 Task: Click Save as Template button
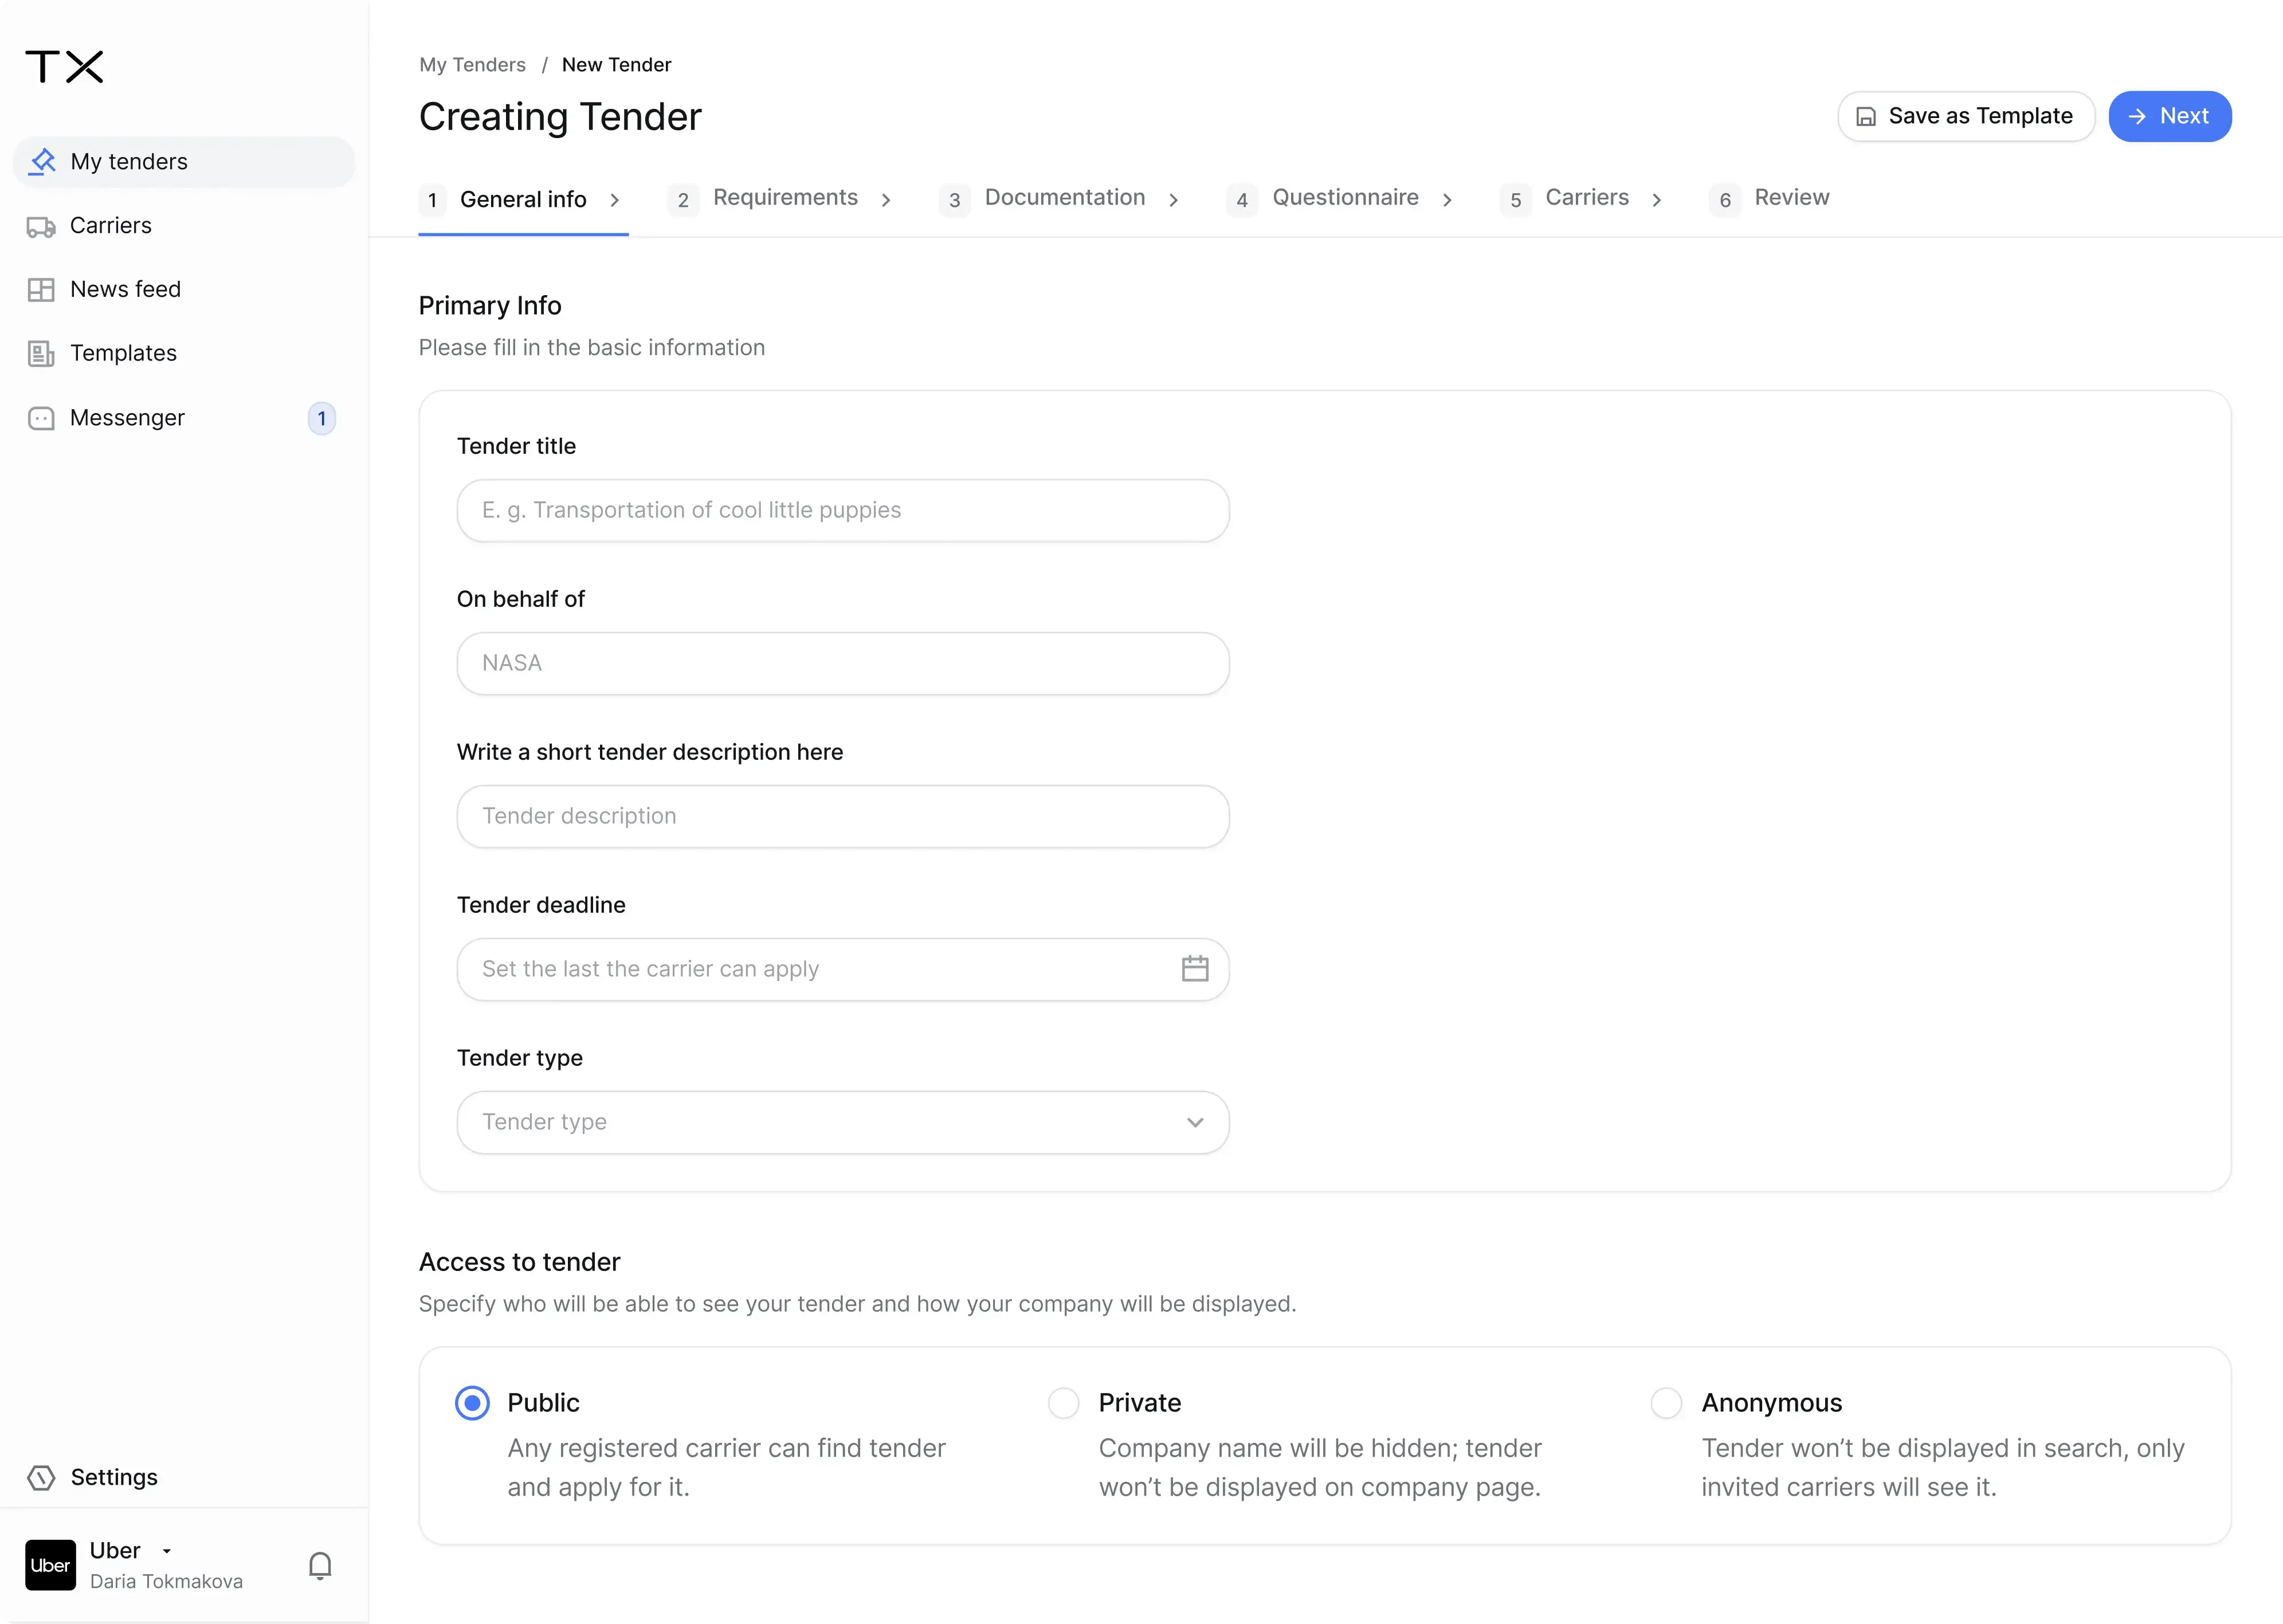pos(1965,116)
